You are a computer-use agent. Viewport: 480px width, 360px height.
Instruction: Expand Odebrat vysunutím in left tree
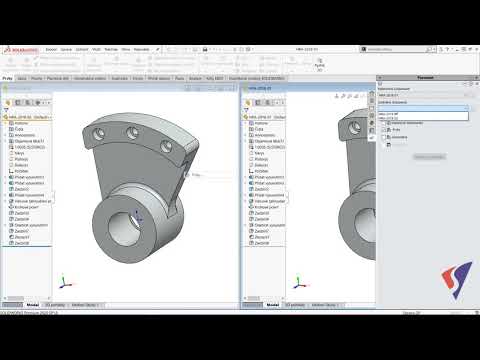coord(5,225)
